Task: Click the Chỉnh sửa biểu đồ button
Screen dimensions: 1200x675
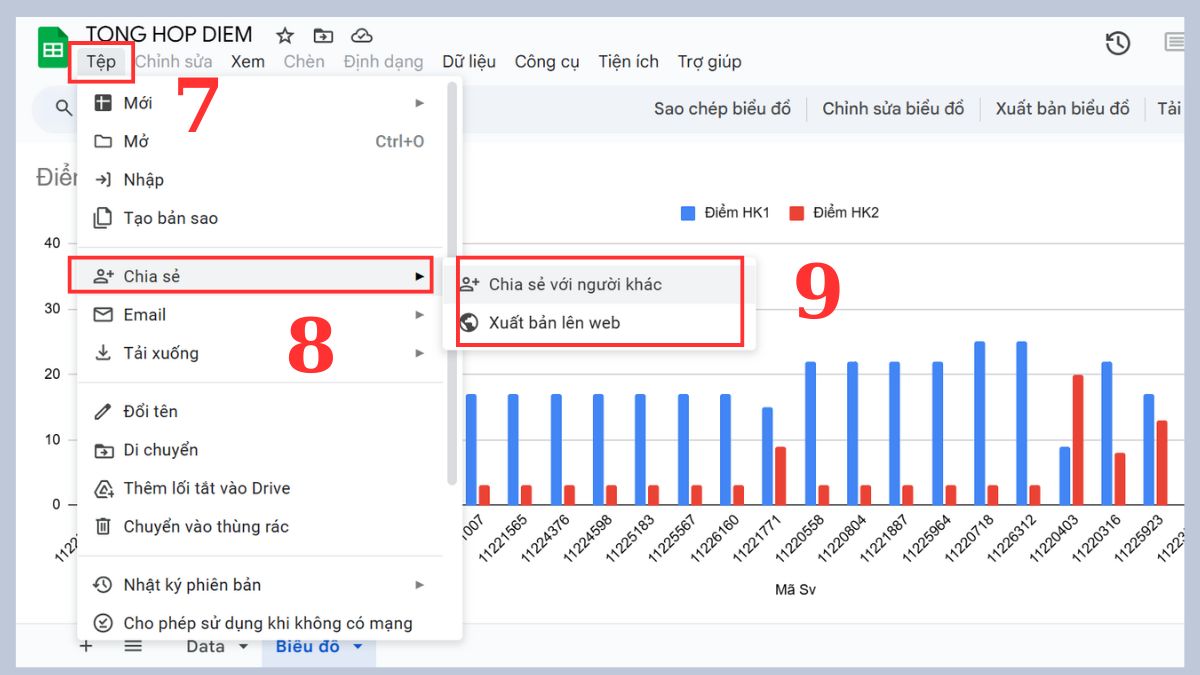Action: point(893,108)
